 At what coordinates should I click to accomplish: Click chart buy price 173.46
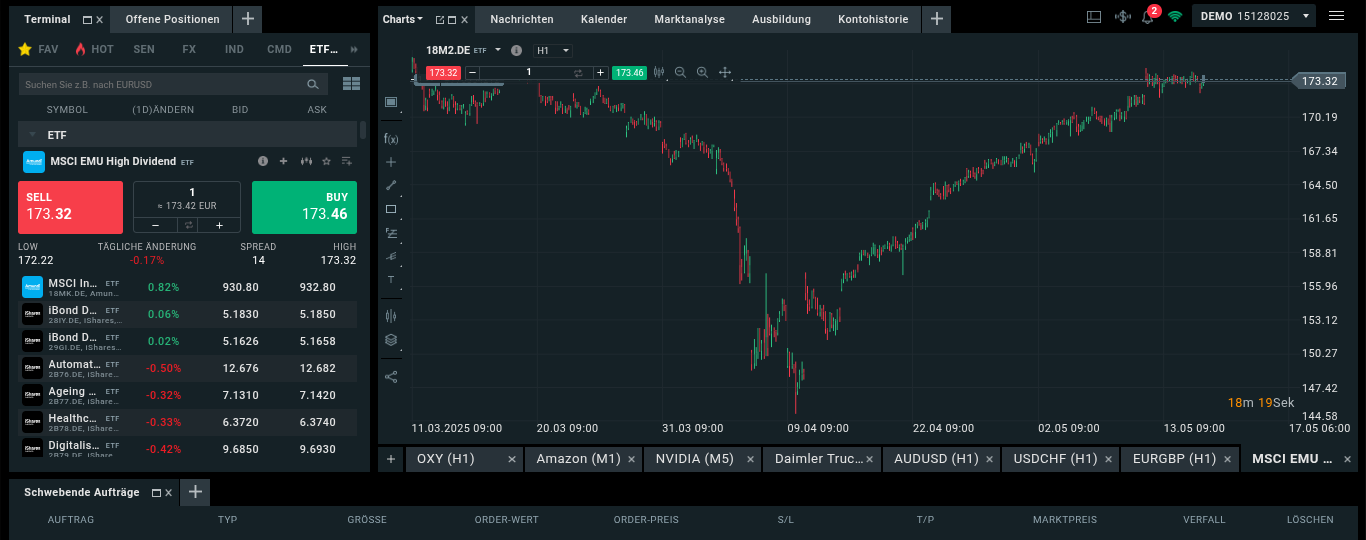tap(629, 72)
